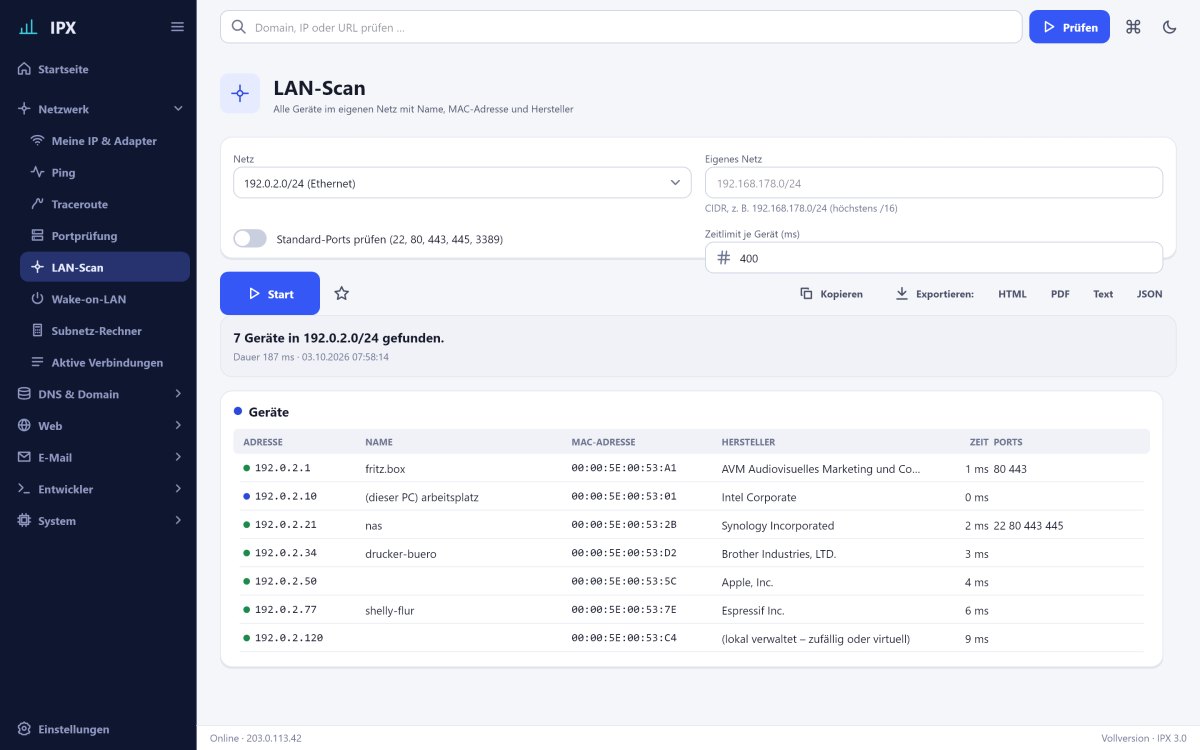Screen dimensions: 1200x750
Task: Click the System chip icon
Action: pyautogui.click(x=24, y=521)
